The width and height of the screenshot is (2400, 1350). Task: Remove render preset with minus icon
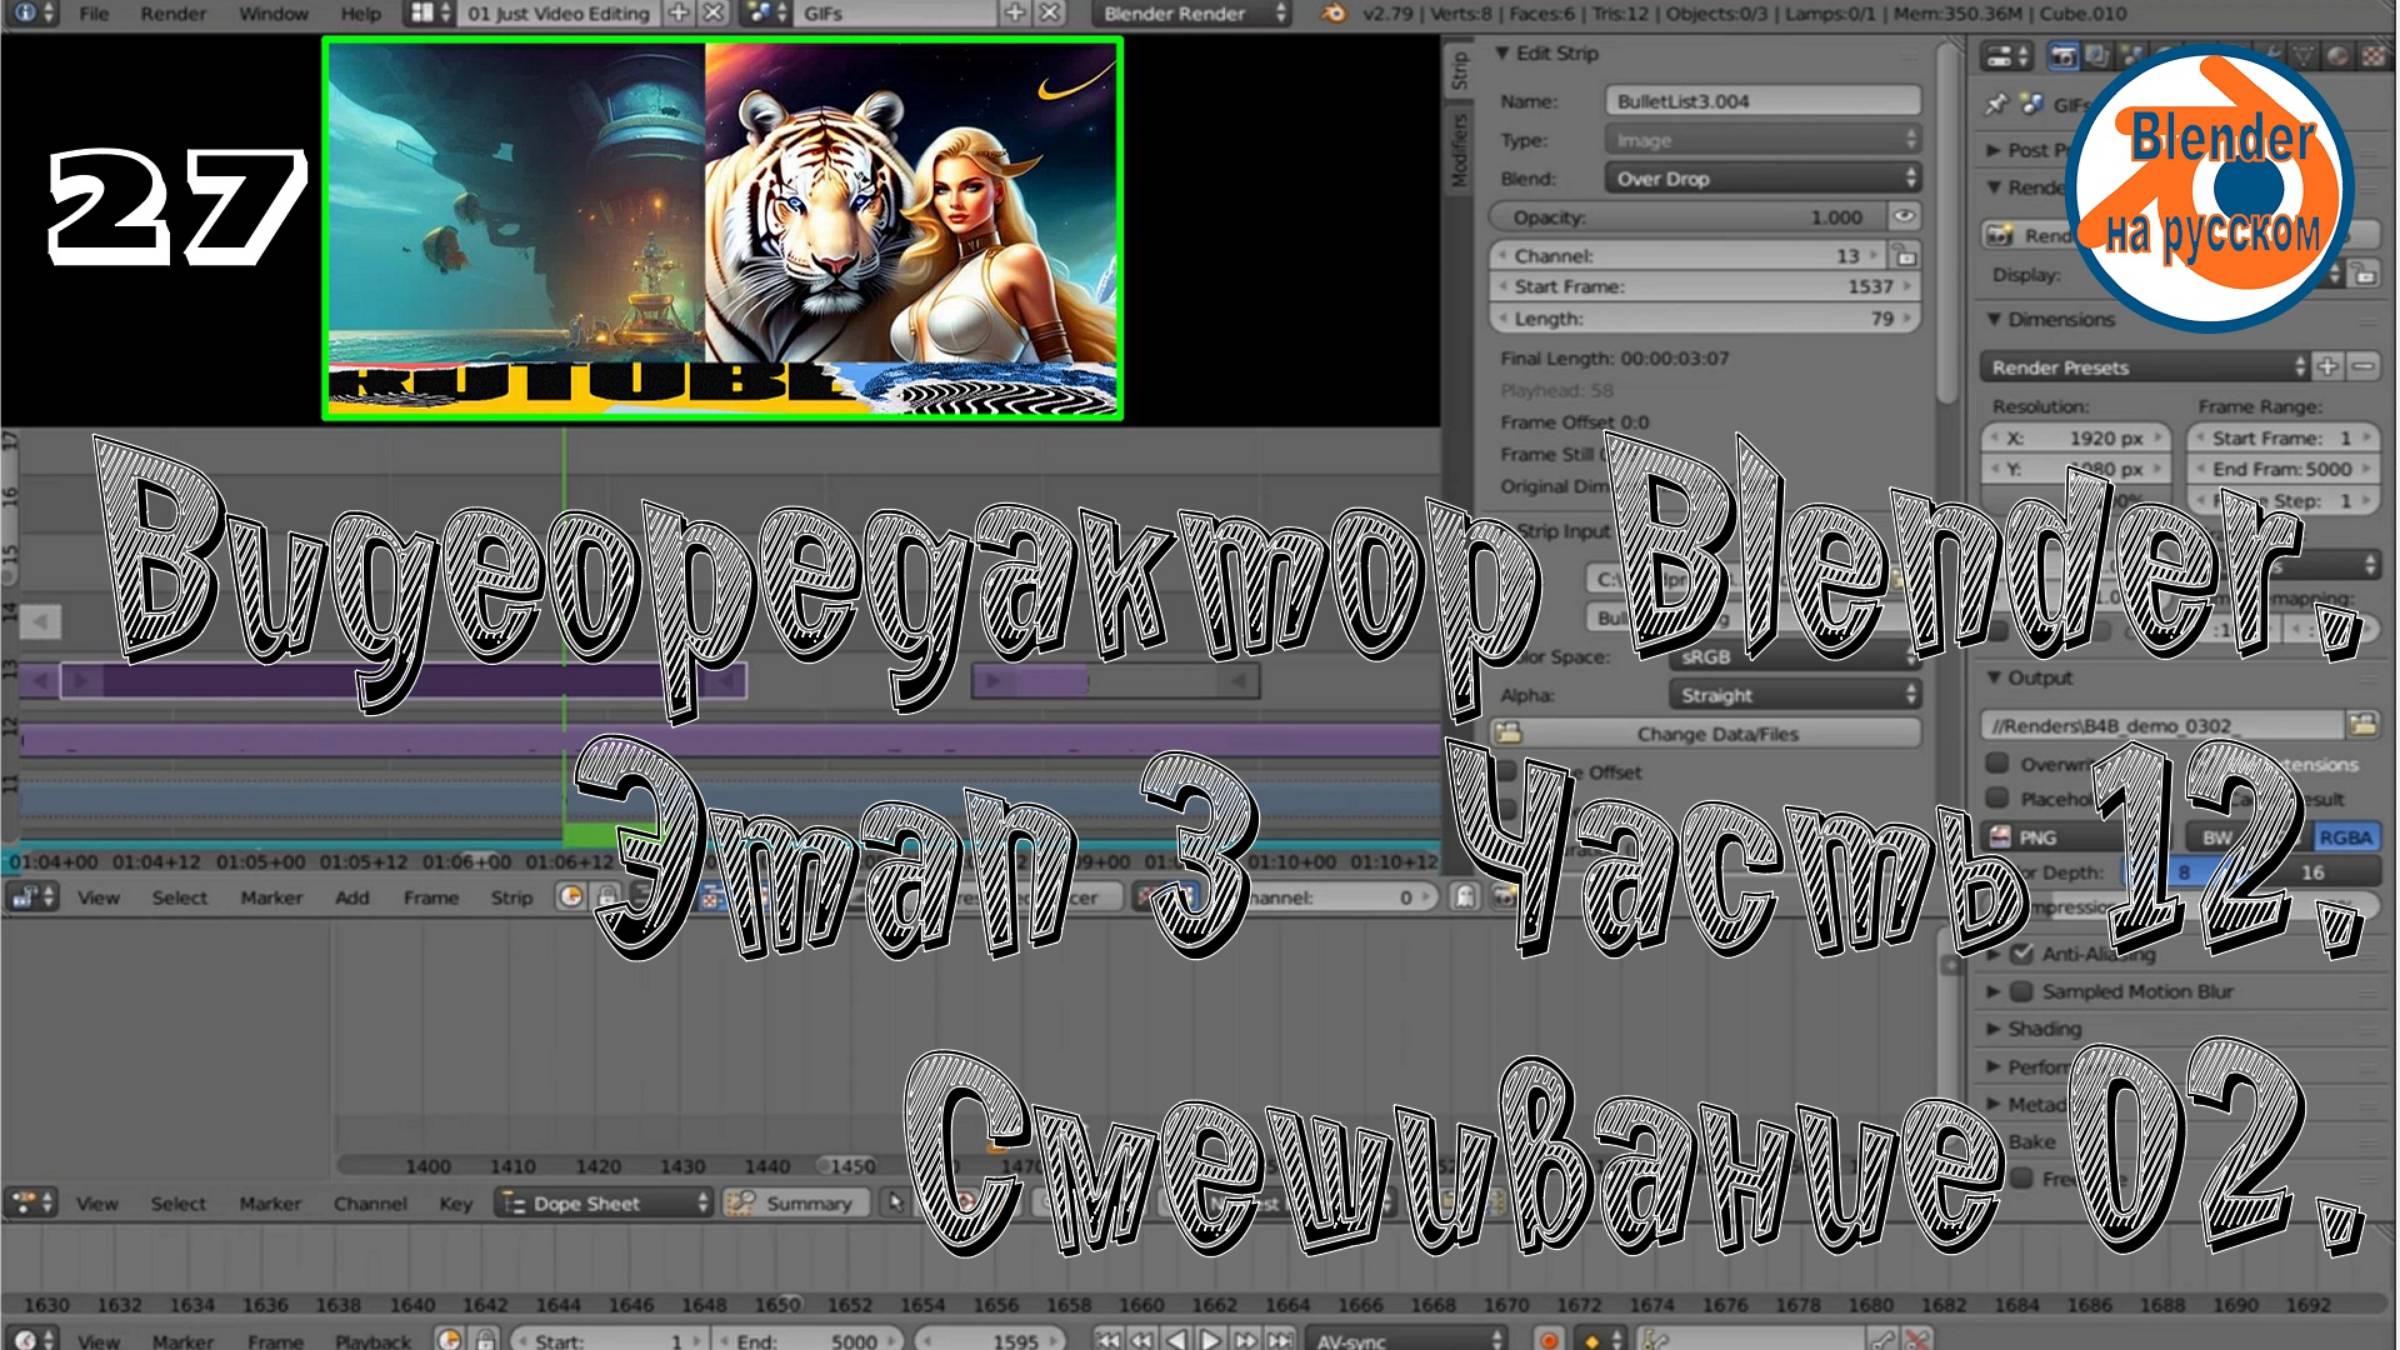[x=2364, y=367]
